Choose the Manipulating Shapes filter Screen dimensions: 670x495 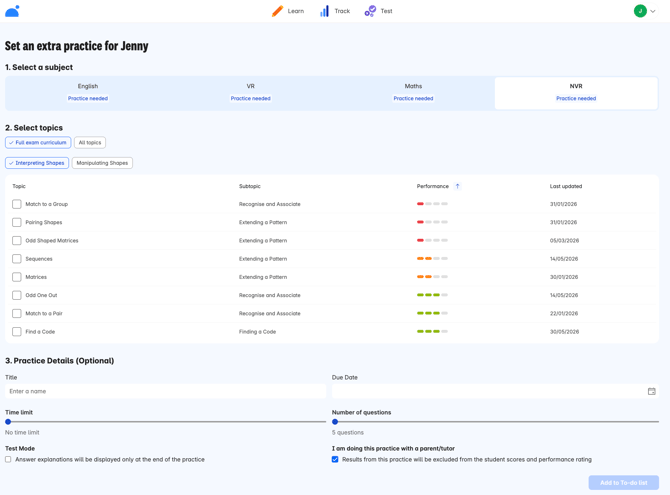pyautogui.click(x=102, y=163)
